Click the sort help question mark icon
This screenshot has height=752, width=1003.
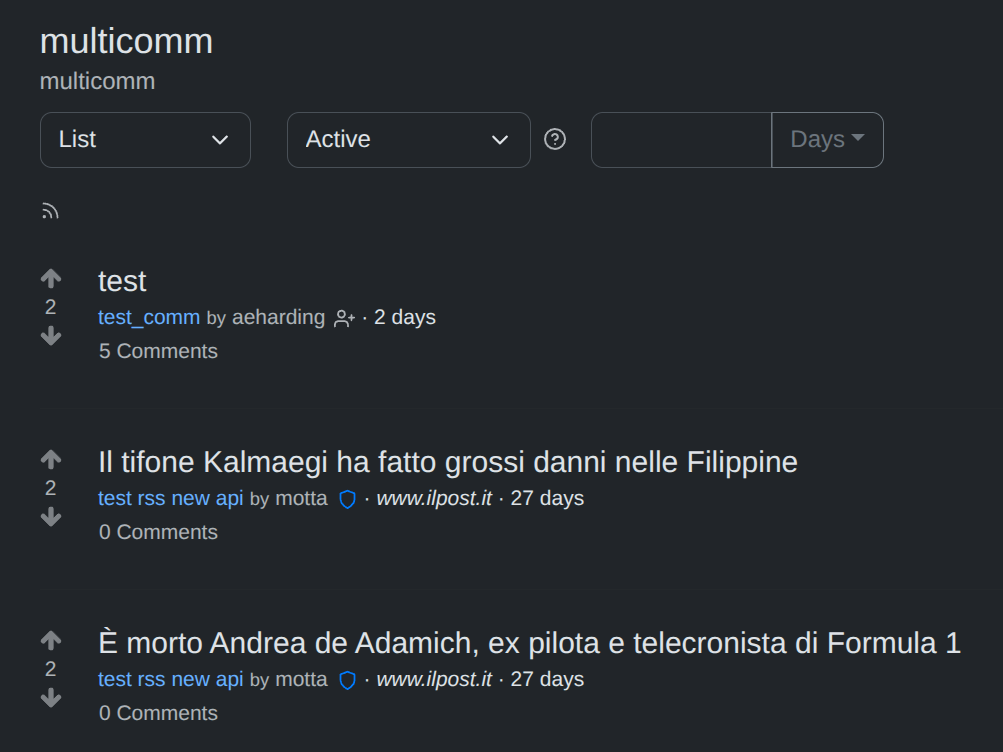pos(555,139)
